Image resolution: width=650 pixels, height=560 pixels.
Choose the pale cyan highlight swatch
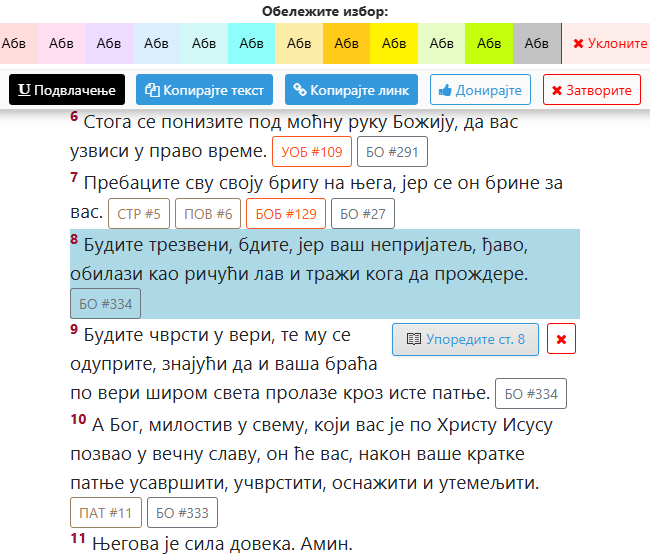click(204, 44)
